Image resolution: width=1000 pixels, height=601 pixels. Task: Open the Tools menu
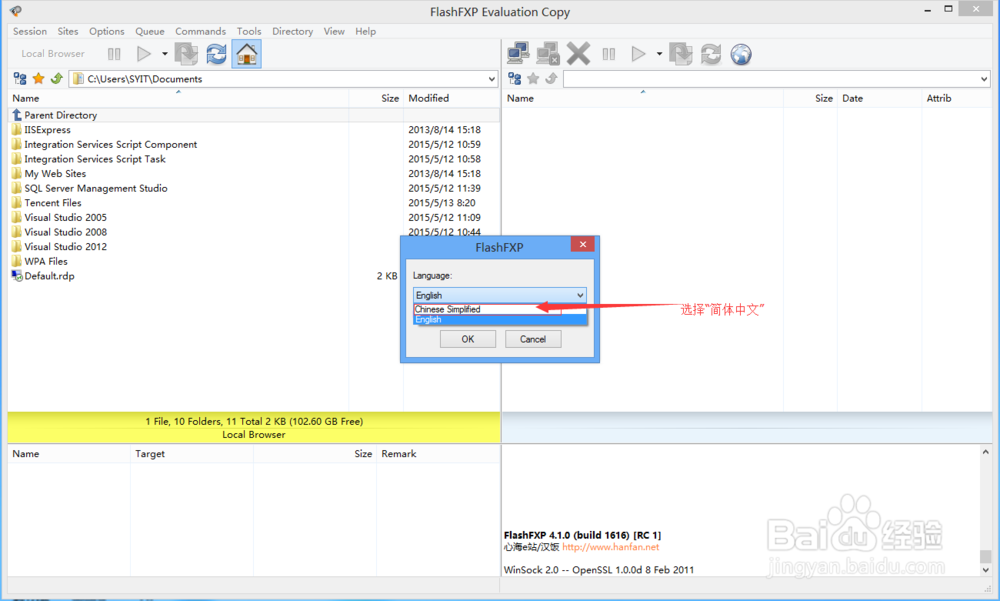(x=249, y=31)
